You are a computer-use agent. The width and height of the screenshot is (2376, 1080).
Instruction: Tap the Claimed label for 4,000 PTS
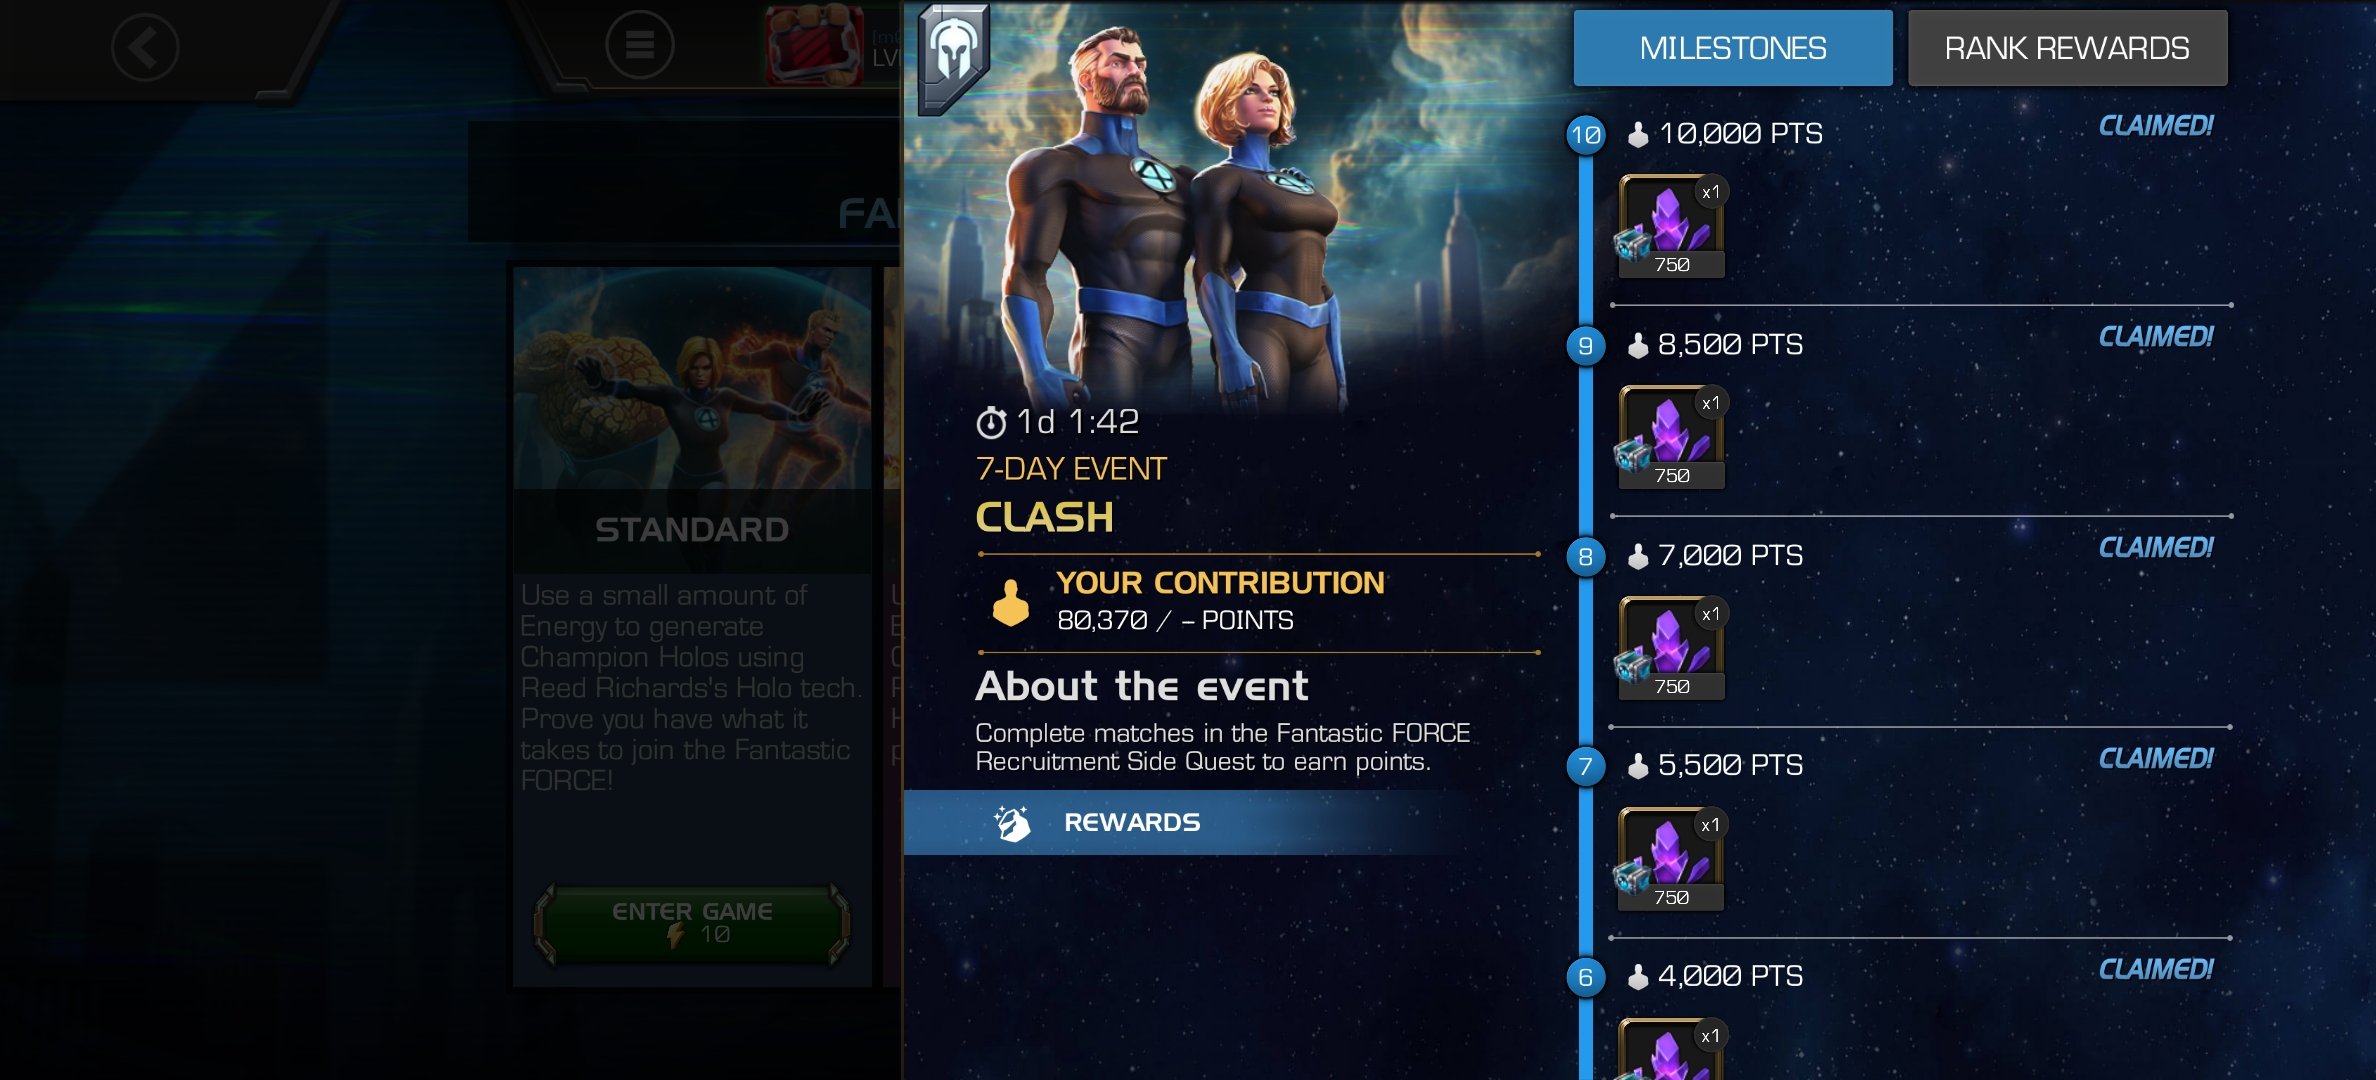pos(2156,969)
